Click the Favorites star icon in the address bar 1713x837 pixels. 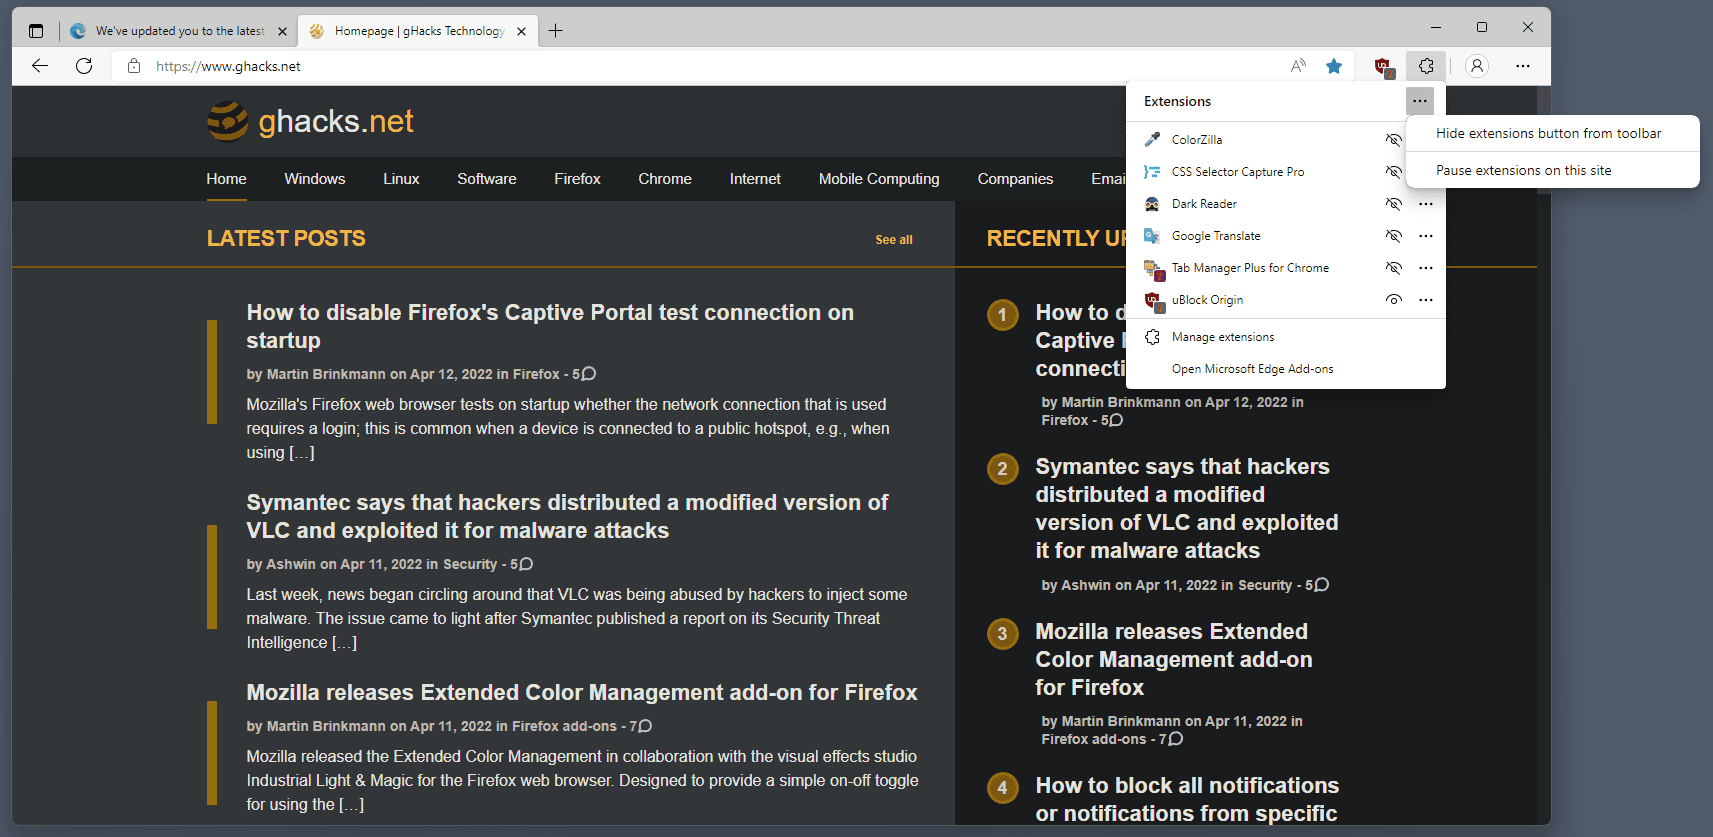pyautogui.click(x=1334, y=66)
